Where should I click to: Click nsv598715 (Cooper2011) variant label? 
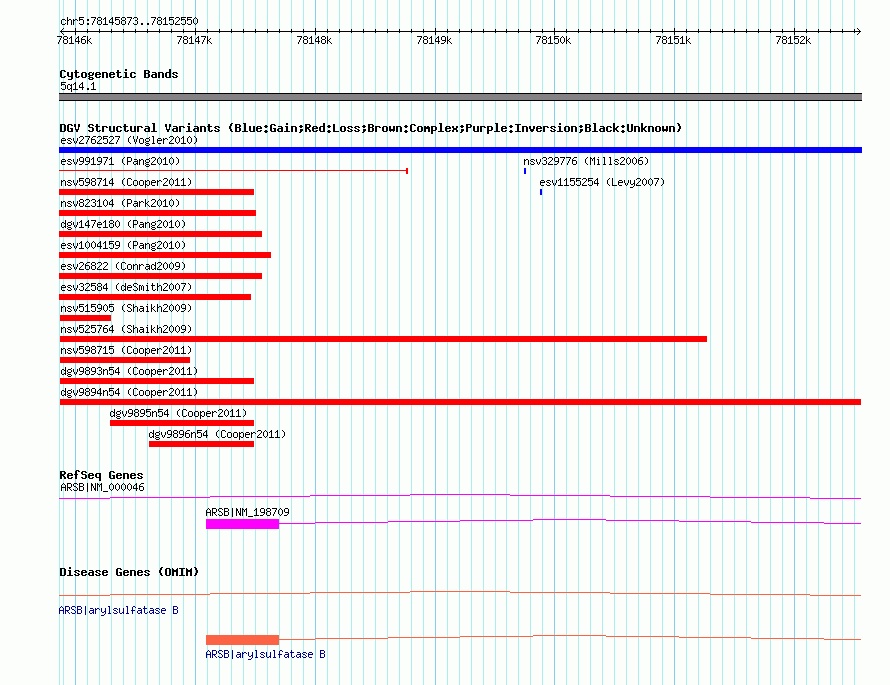(x=126, y=350)
